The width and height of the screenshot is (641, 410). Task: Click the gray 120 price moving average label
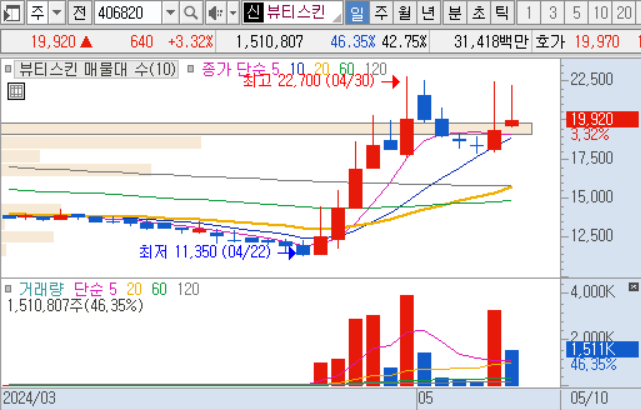tap(375, 69)
